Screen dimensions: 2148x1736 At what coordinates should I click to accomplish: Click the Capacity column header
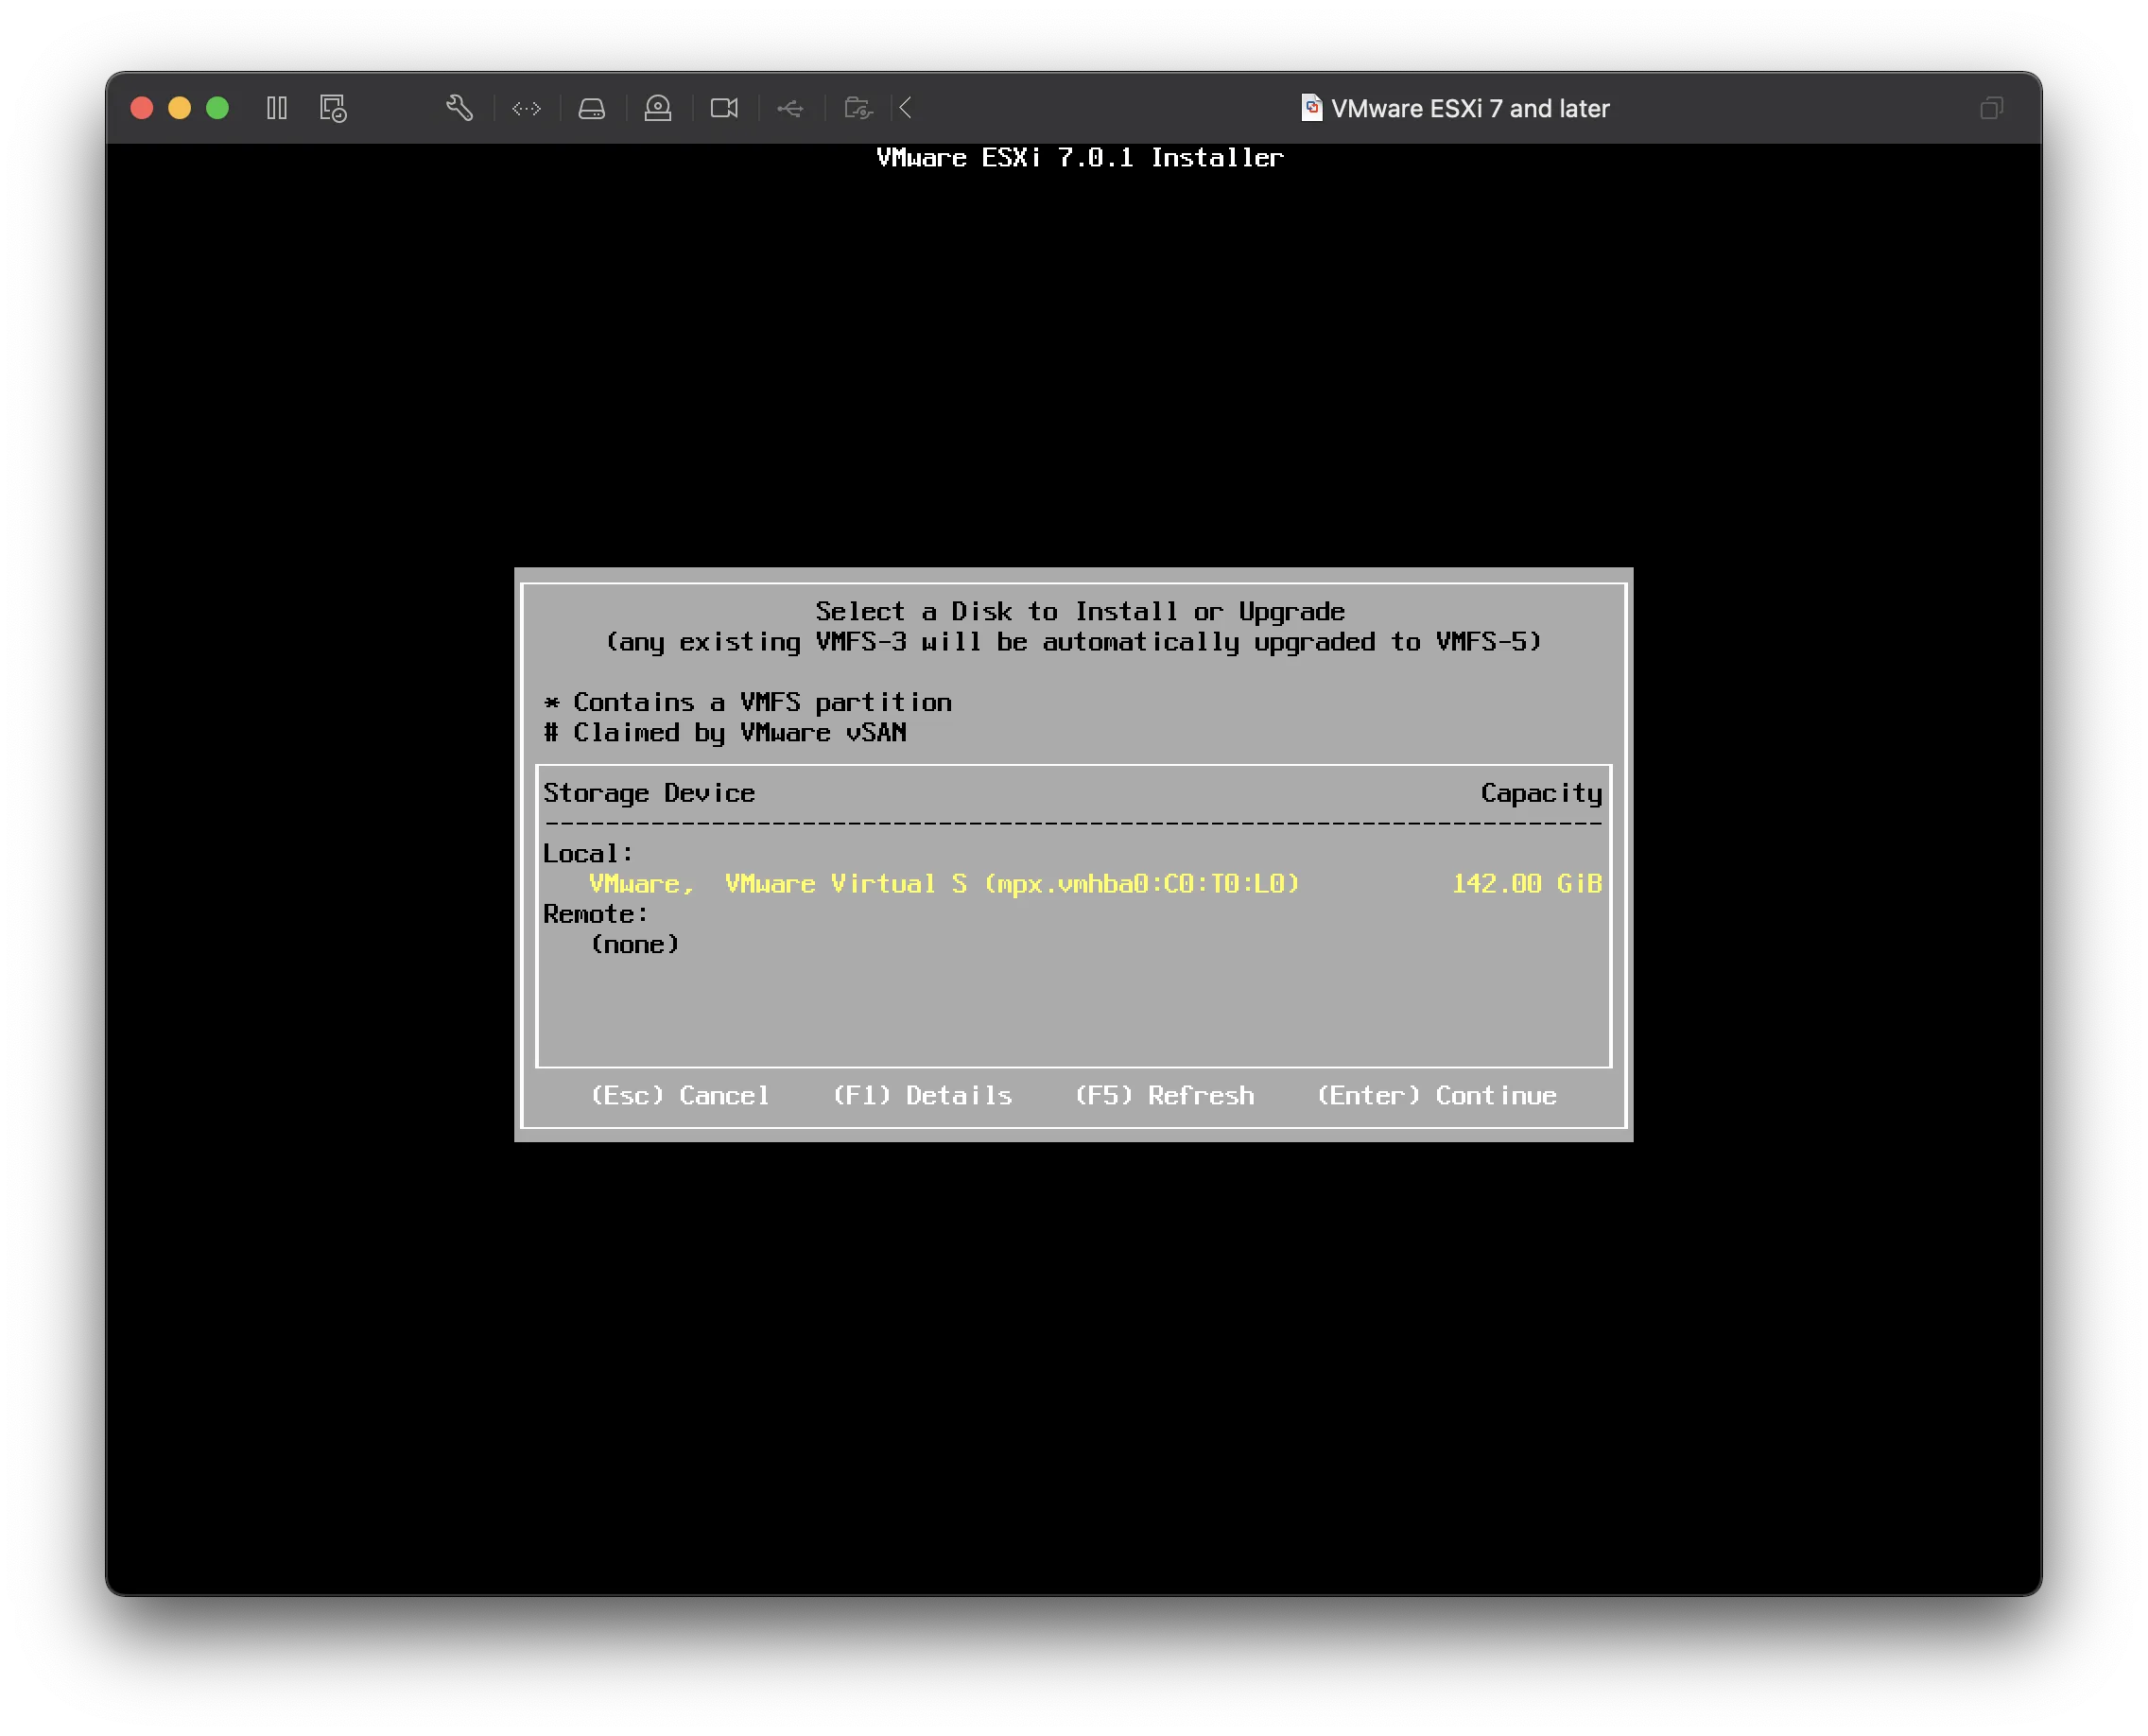pyautogui.click(x=1541, y=794)
